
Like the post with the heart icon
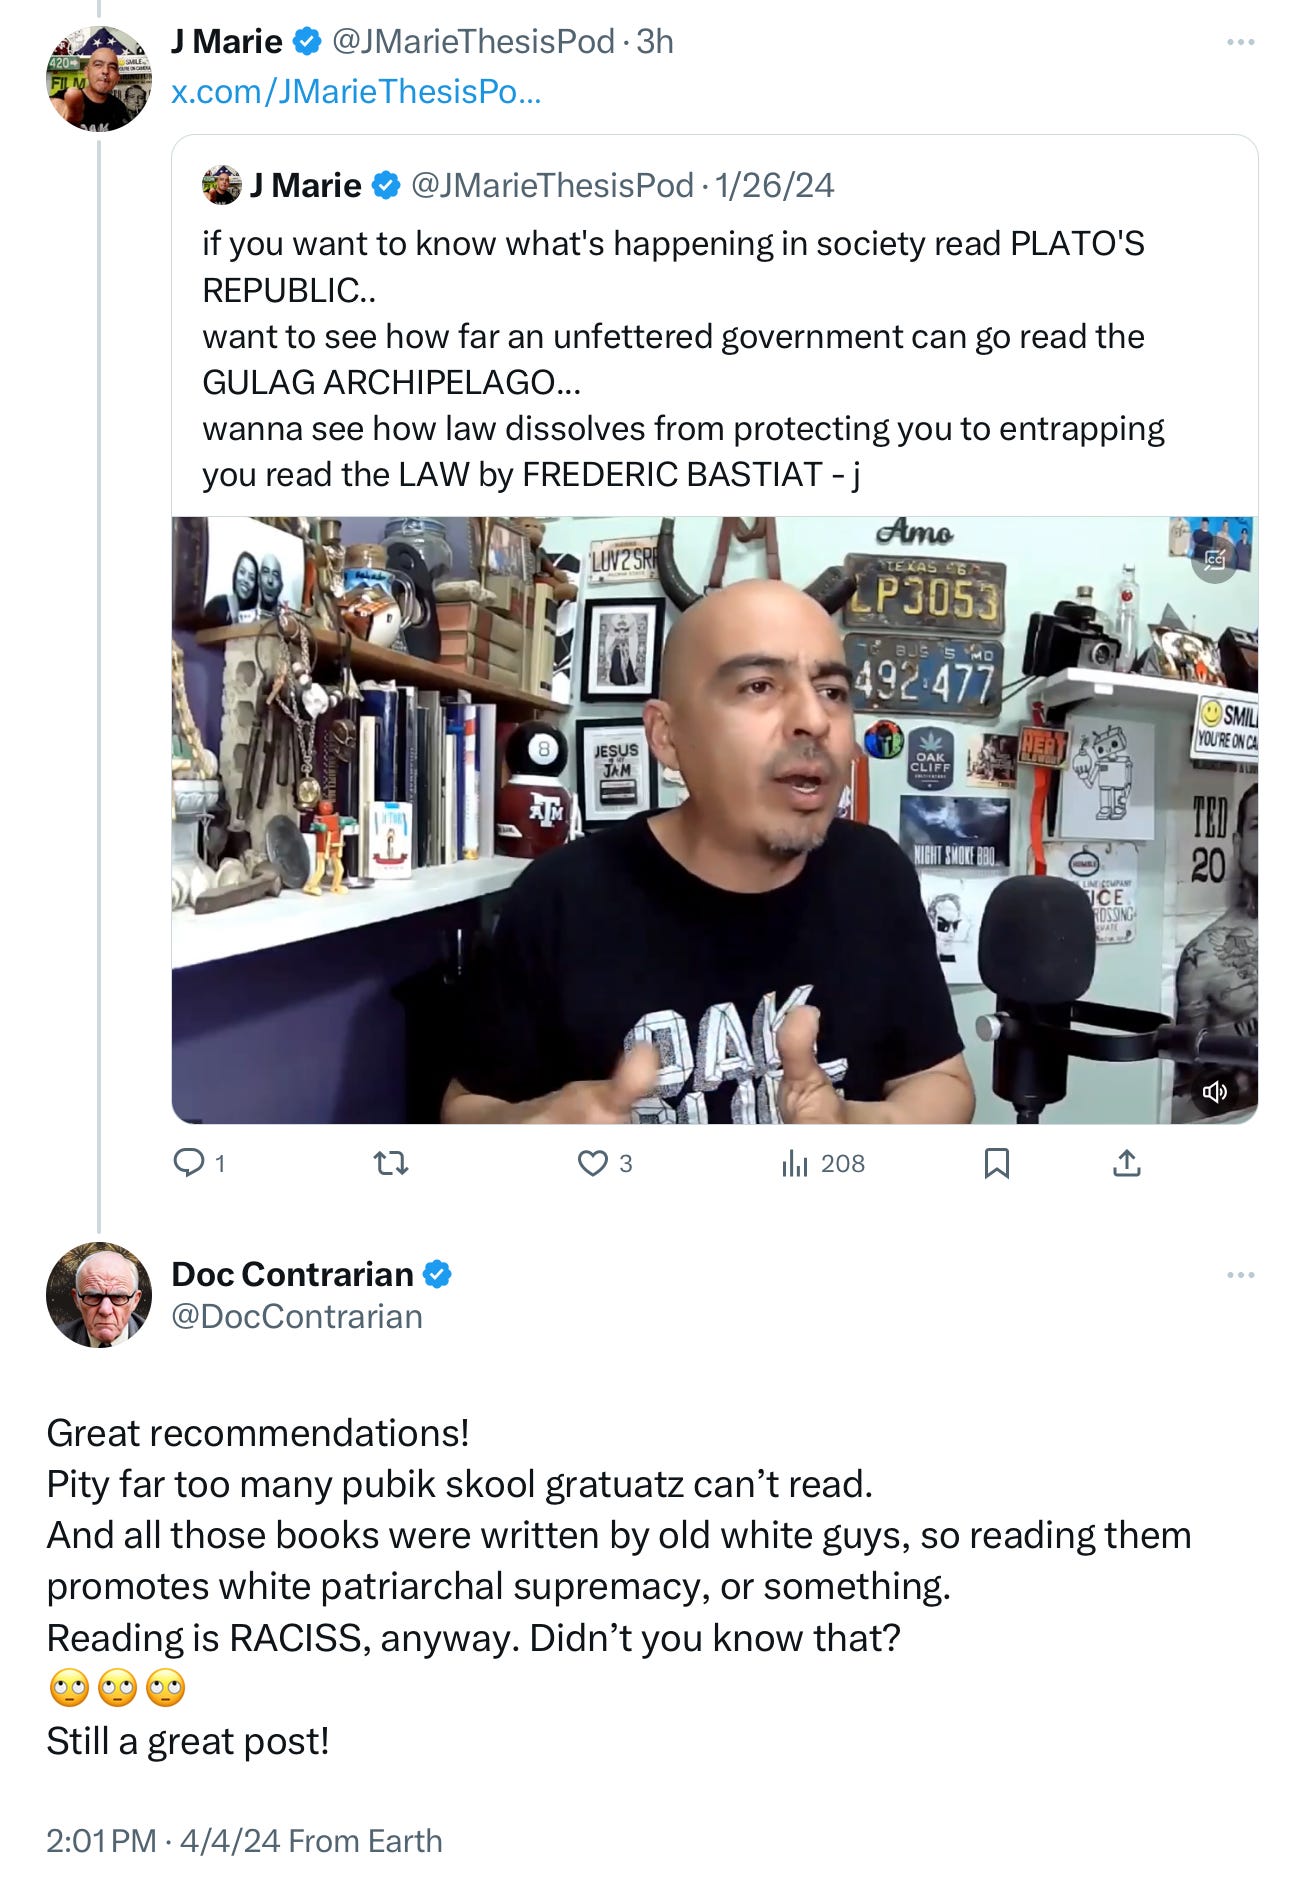tap(593, 1163)
